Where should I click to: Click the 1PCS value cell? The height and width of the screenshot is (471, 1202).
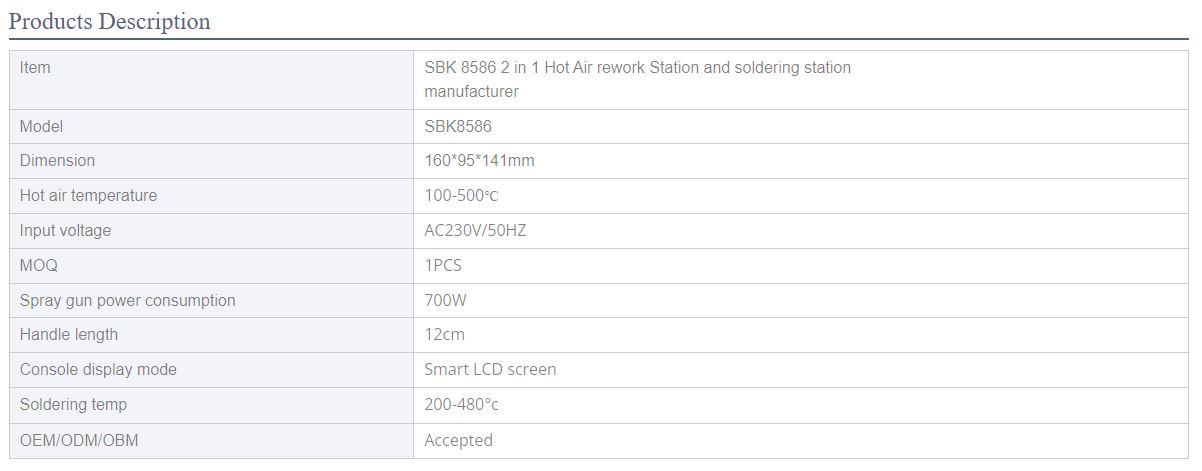tap(801, 266)
